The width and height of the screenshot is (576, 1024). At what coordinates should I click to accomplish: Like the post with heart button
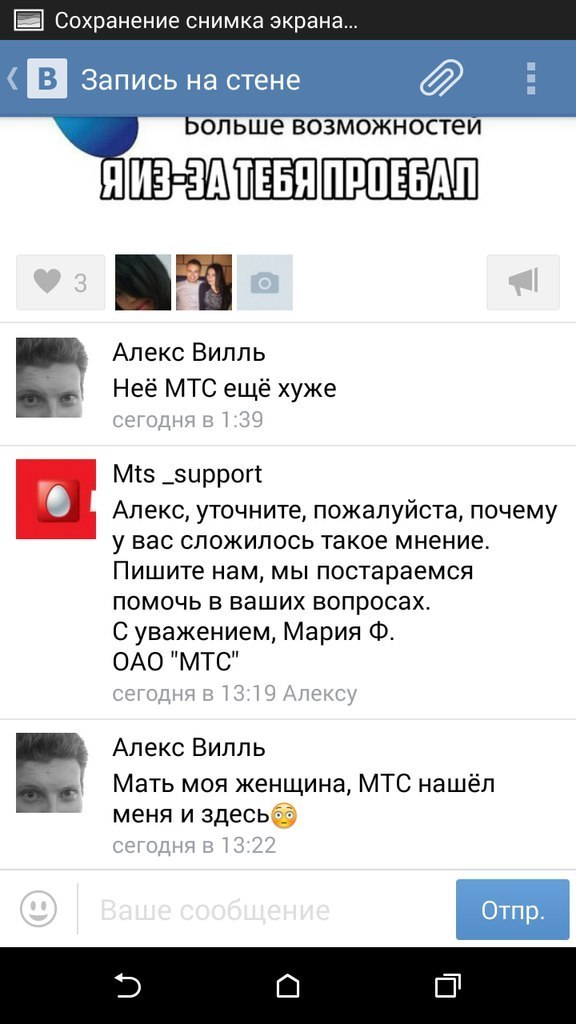coord(61,282)
